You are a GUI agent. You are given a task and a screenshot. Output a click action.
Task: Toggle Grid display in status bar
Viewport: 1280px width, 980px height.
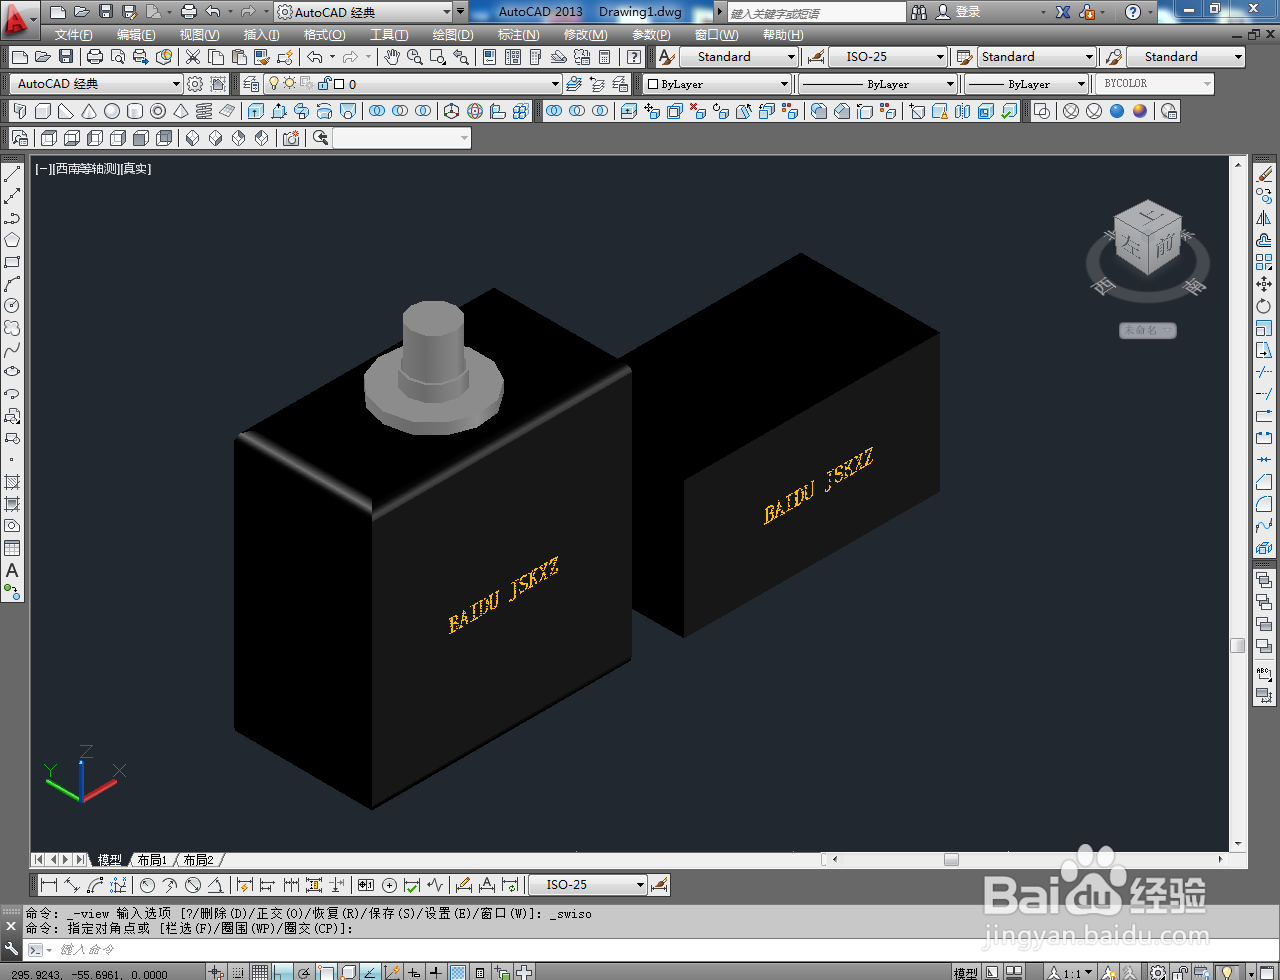tap(260, 972)
